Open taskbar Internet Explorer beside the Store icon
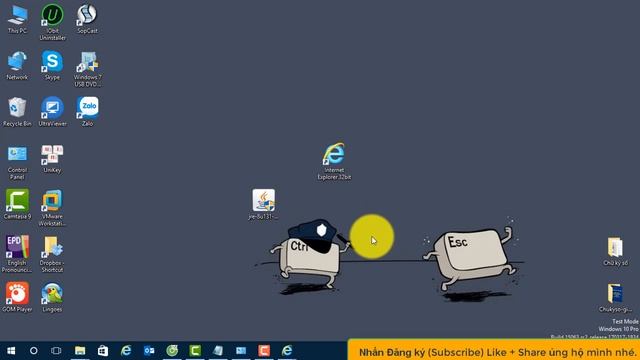Viewport: 640px width, 360px height. (x=126, y=351)
